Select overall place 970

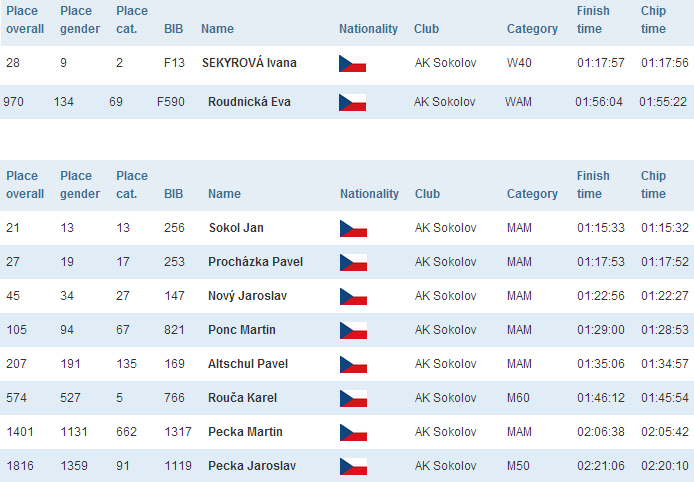(13, 102)
